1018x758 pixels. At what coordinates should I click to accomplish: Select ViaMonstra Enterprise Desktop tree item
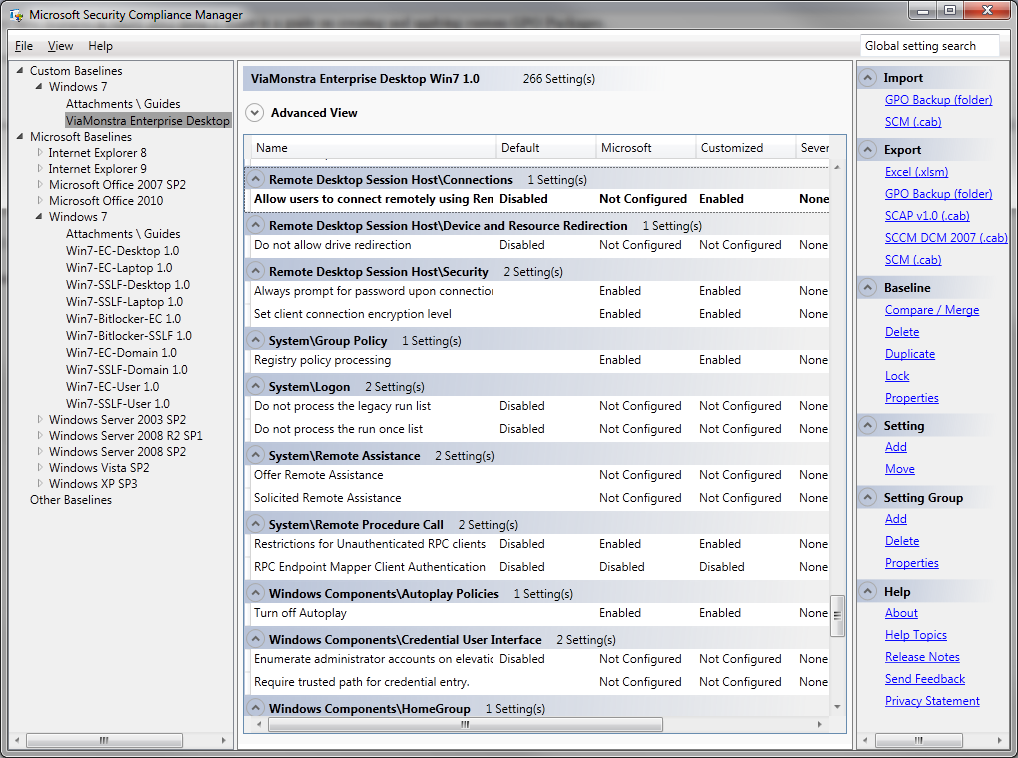coord(147,121)
